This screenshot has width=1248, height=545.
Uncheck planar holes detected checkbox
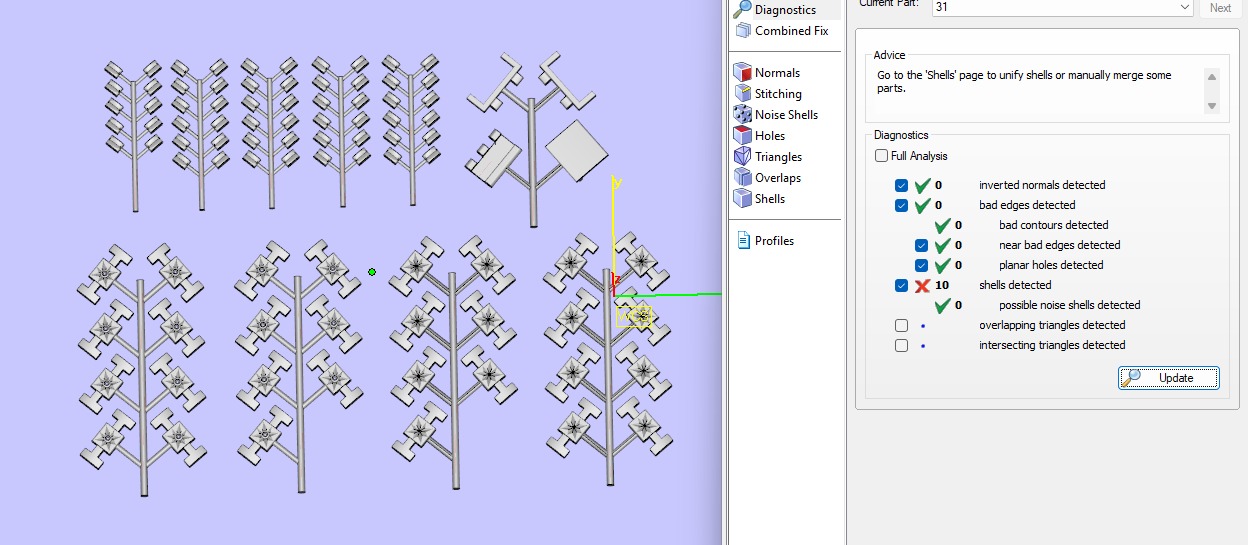point(921,265)
